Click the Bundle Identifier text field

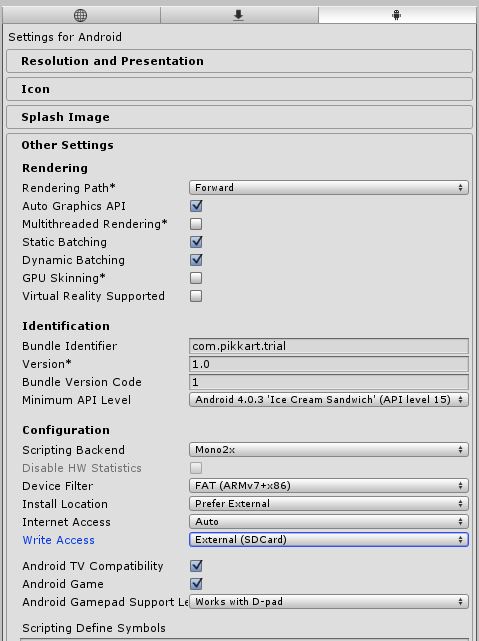point(329,346)
